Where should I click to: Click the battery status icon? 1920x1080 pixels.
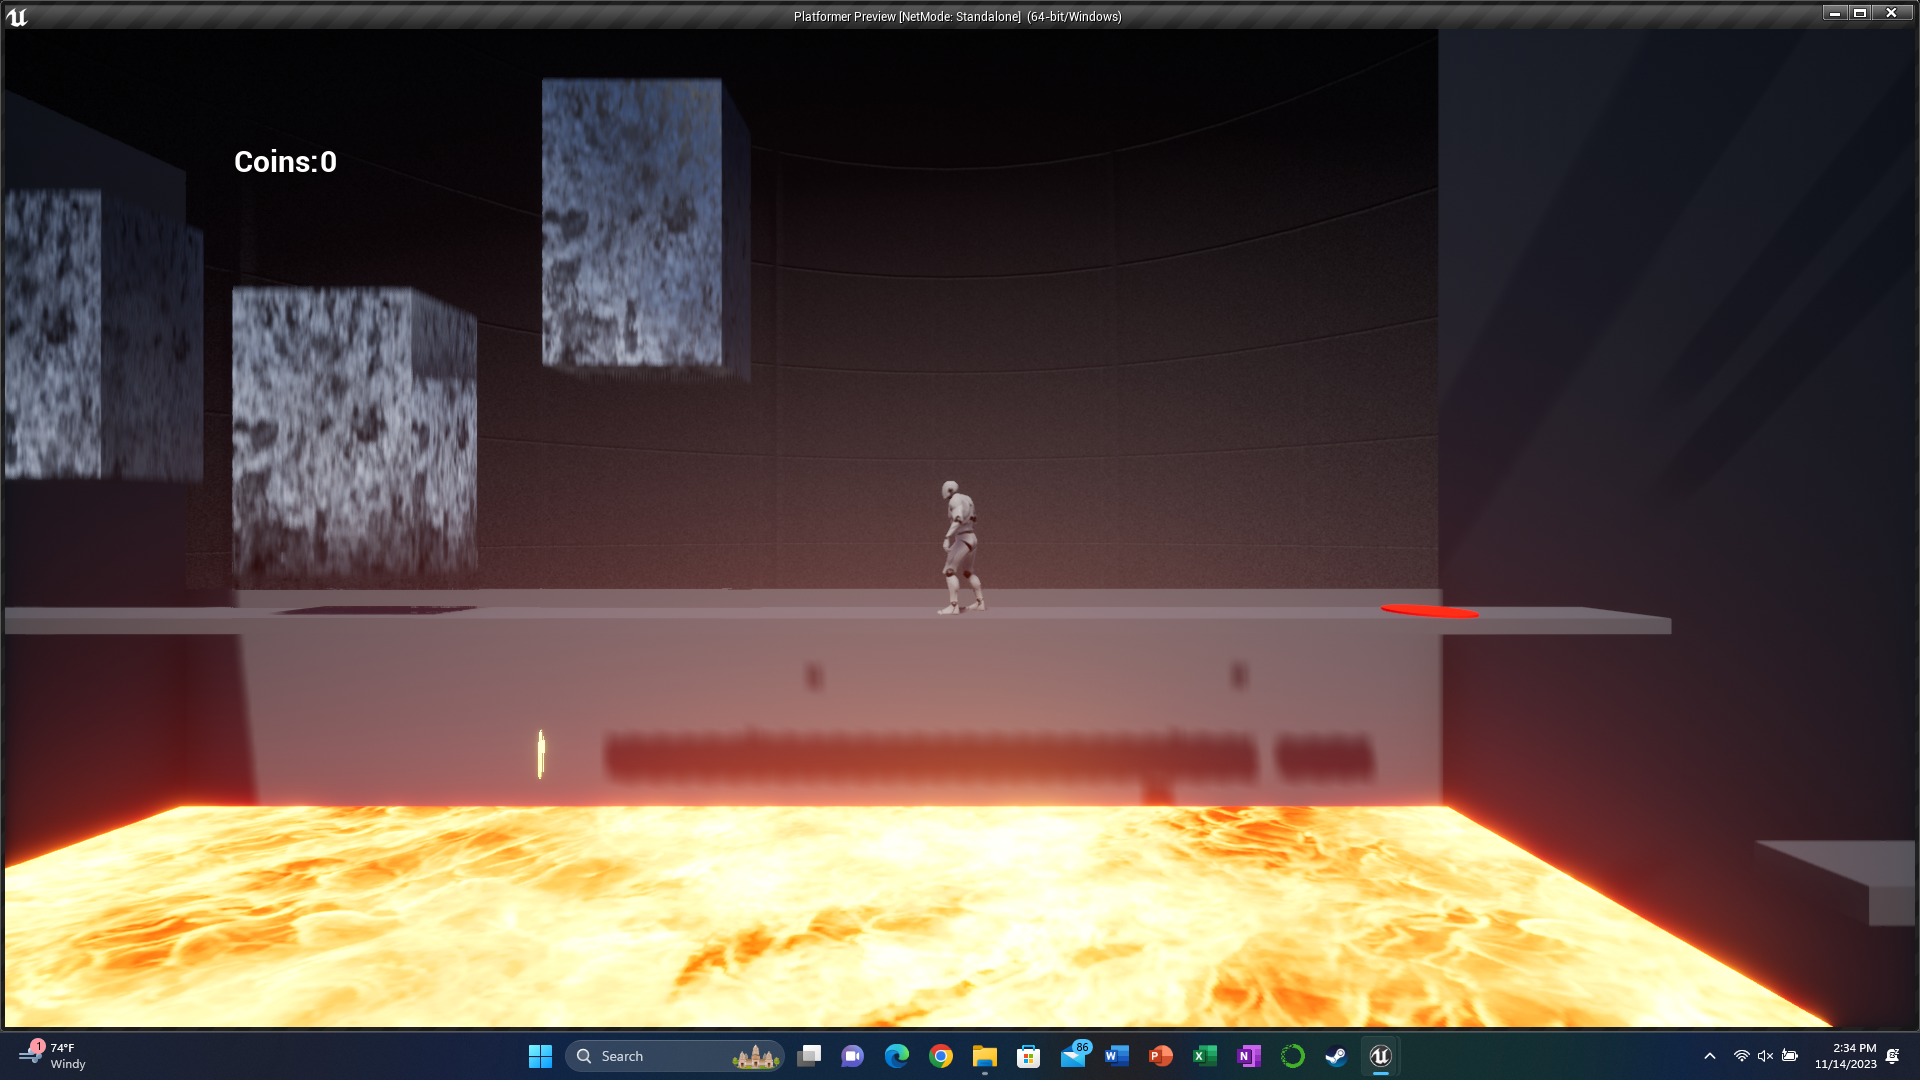coord(1790,1056)
